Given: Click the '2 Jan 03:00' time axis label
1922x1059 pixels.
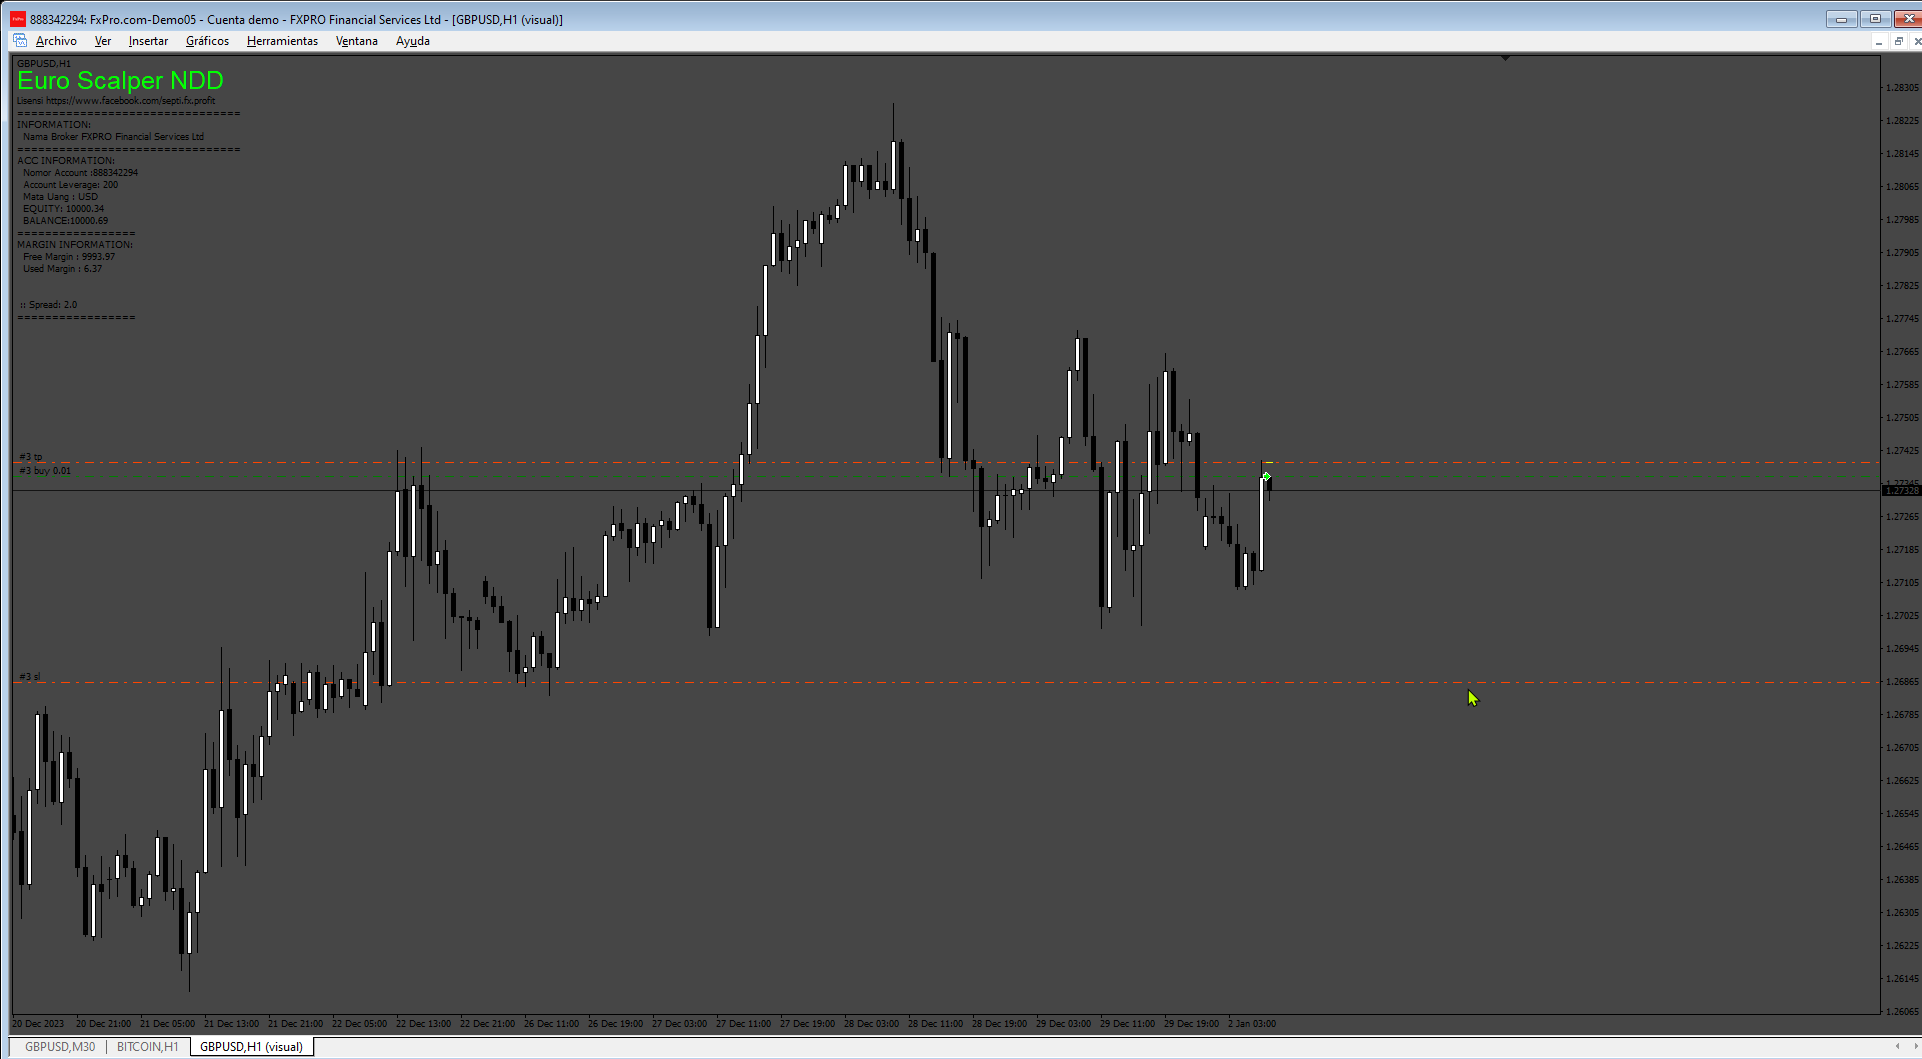Looking at the screenshot, I should 1252,1024.
